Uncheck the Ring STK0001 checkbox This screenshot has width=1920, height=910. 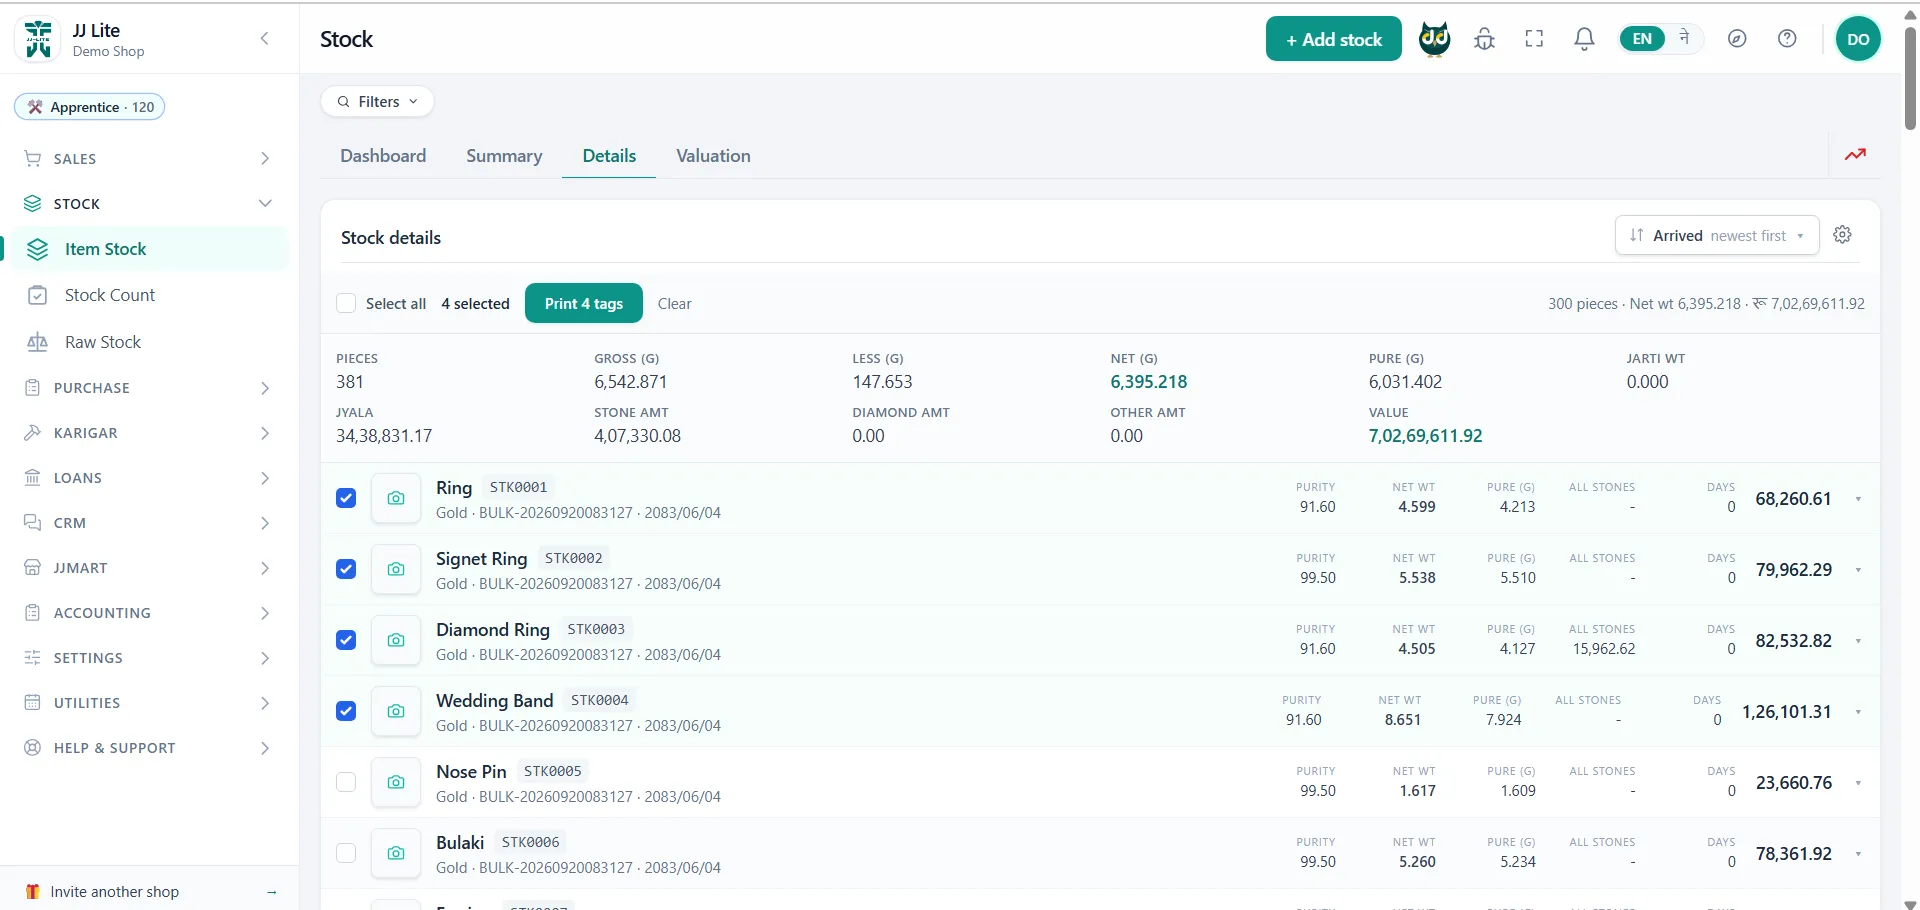[346, 498]
